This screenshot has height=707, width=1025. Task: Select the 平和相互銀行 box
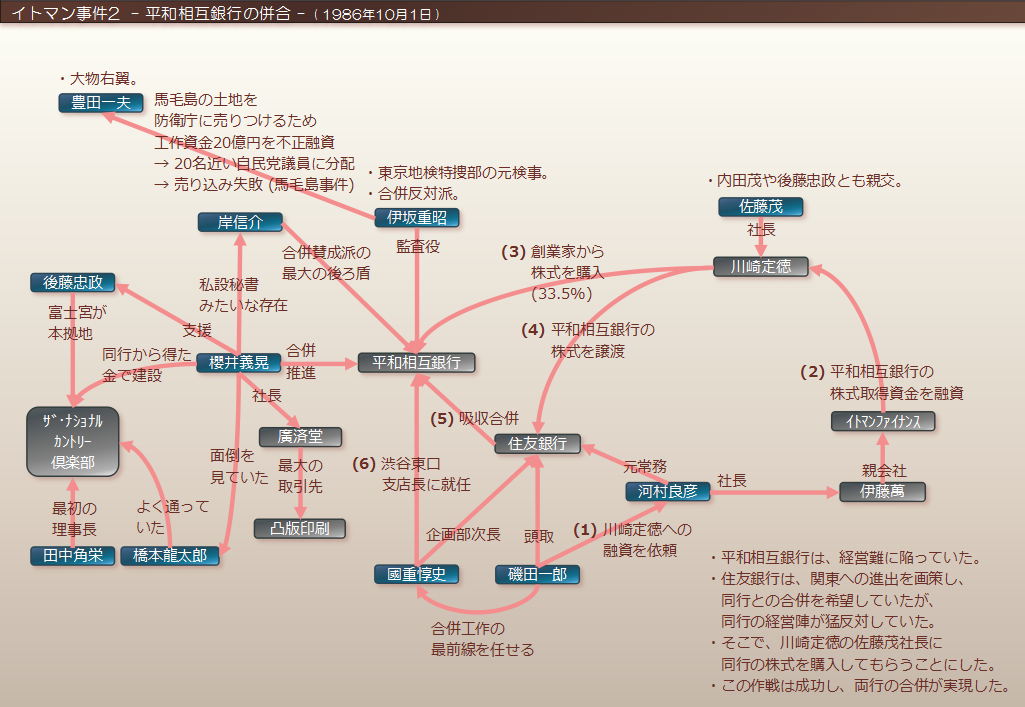pyautogui.click(x=416, y=363)
